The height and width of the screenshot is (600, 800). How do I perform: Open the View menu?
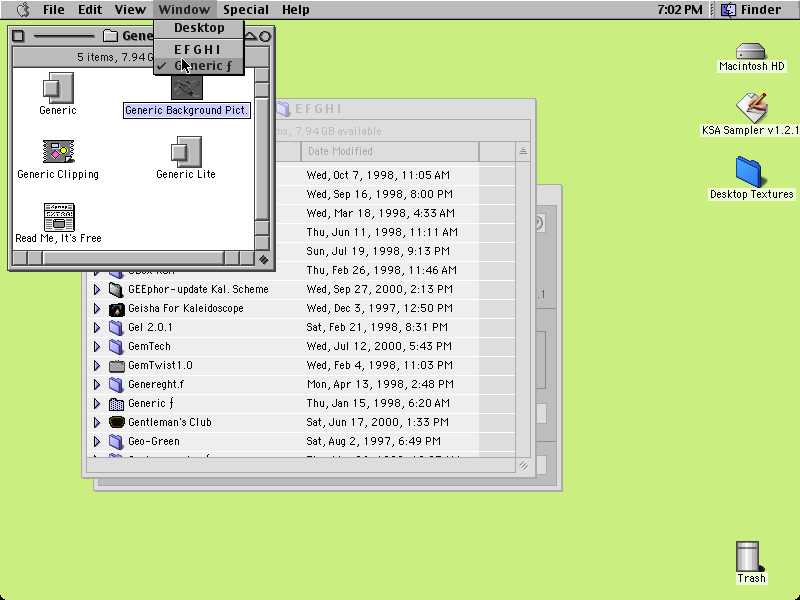coord(130,9)
